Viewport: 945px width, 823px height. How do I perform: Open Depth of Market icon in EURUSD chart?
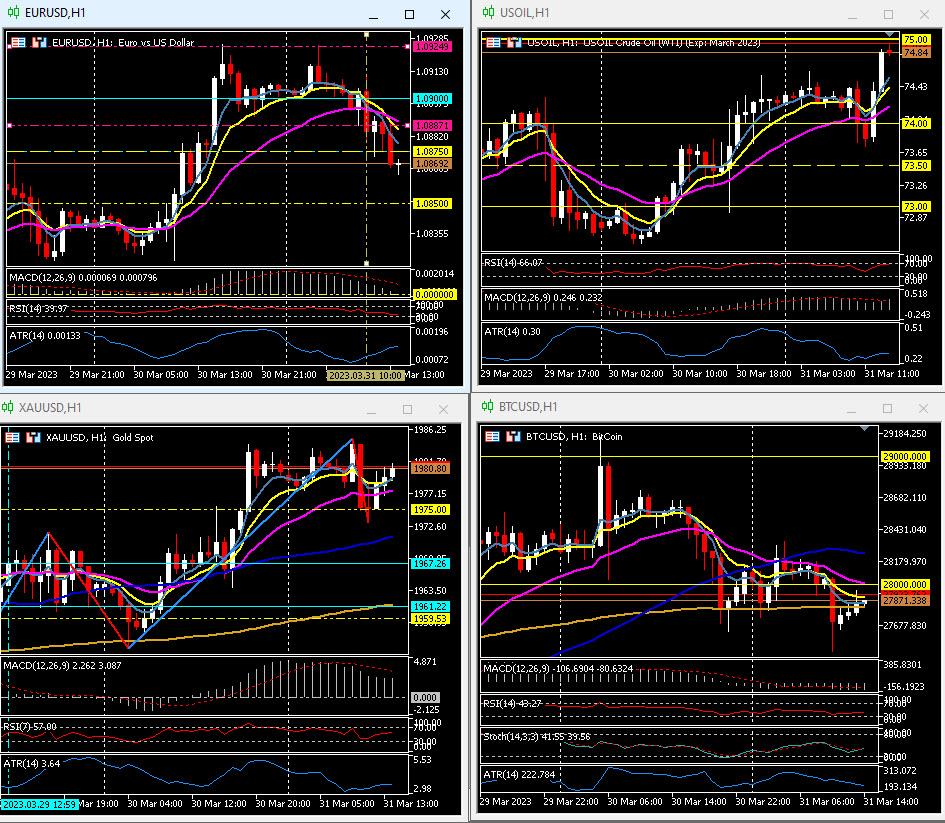[x=19, y=42]
